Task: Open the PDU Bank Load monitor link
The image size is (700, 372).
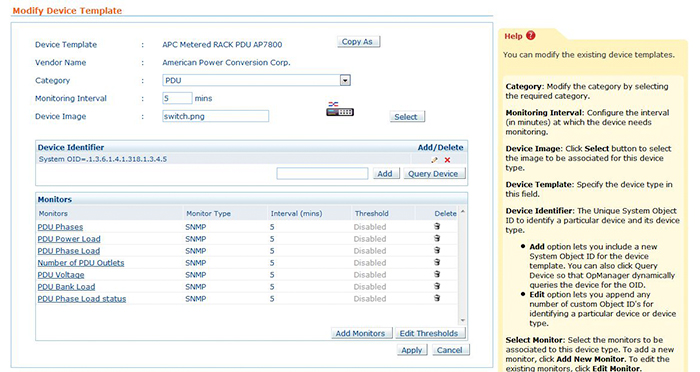Action: click(66, 287)
